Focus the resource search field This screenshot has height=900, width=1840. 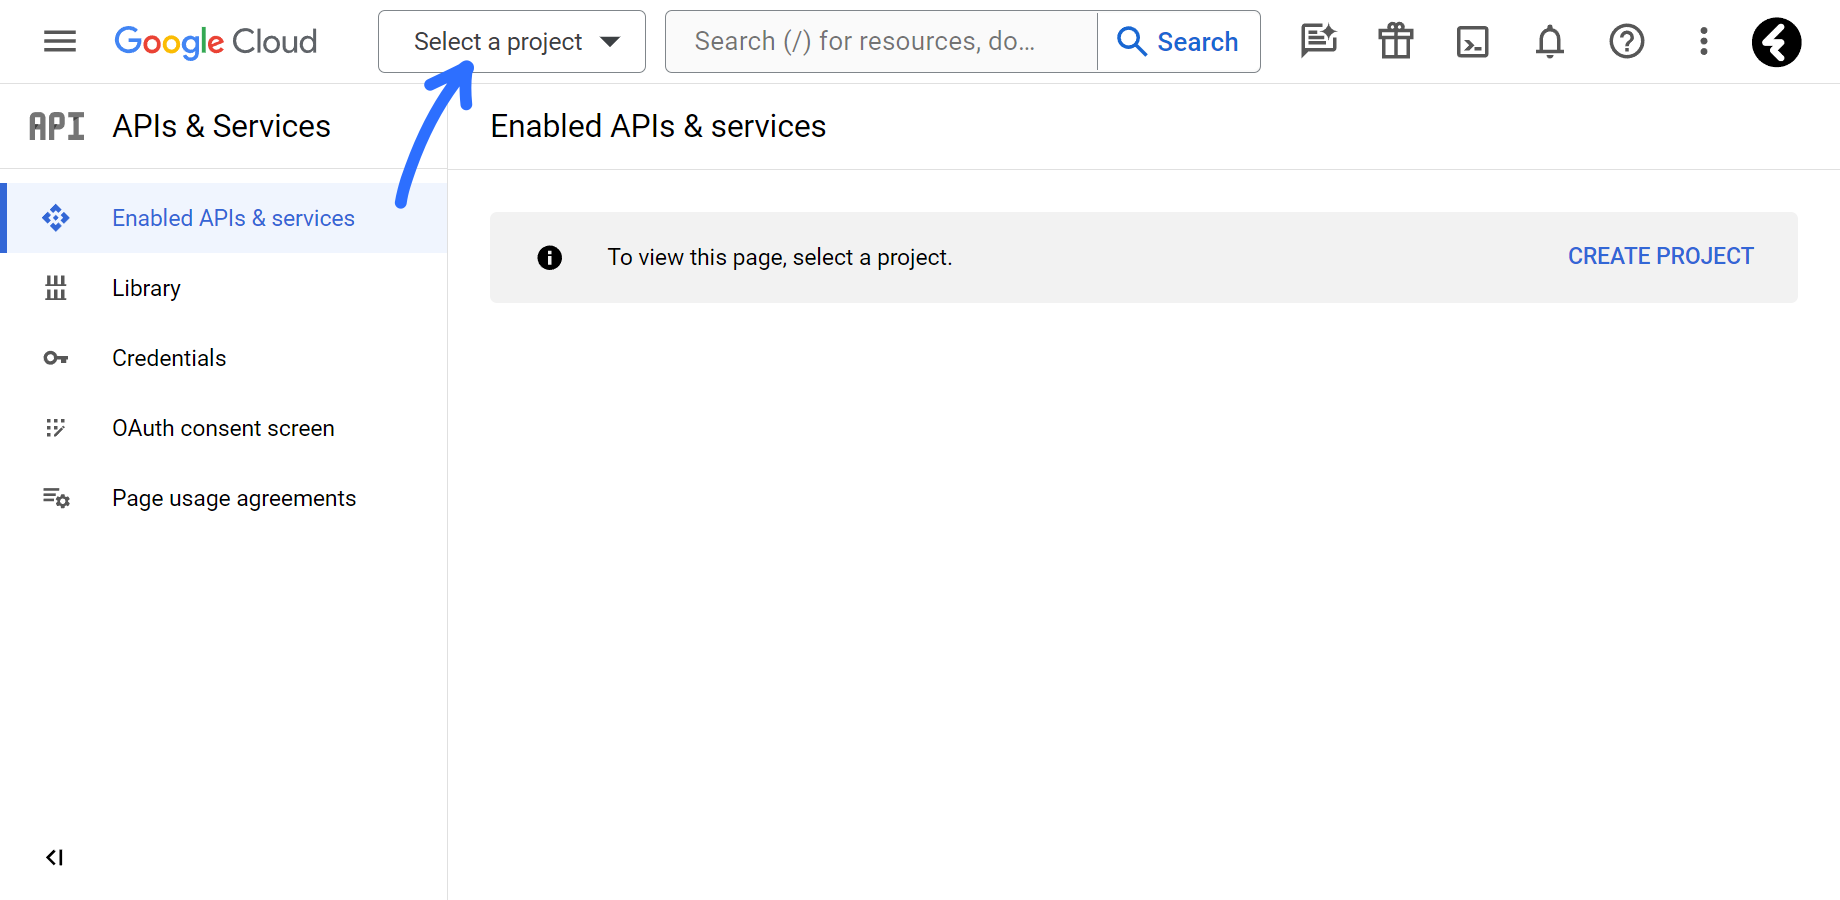[881, 41]
